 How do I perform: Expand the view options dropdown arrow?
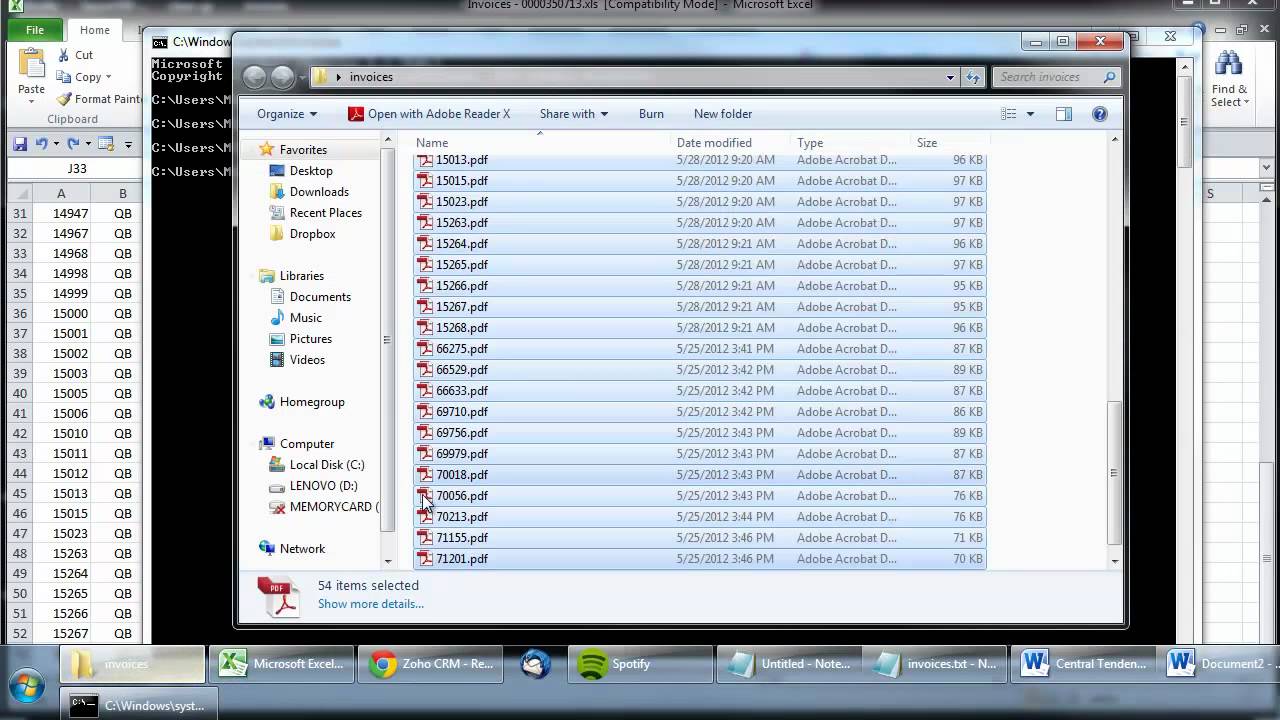pos(1030,114)
